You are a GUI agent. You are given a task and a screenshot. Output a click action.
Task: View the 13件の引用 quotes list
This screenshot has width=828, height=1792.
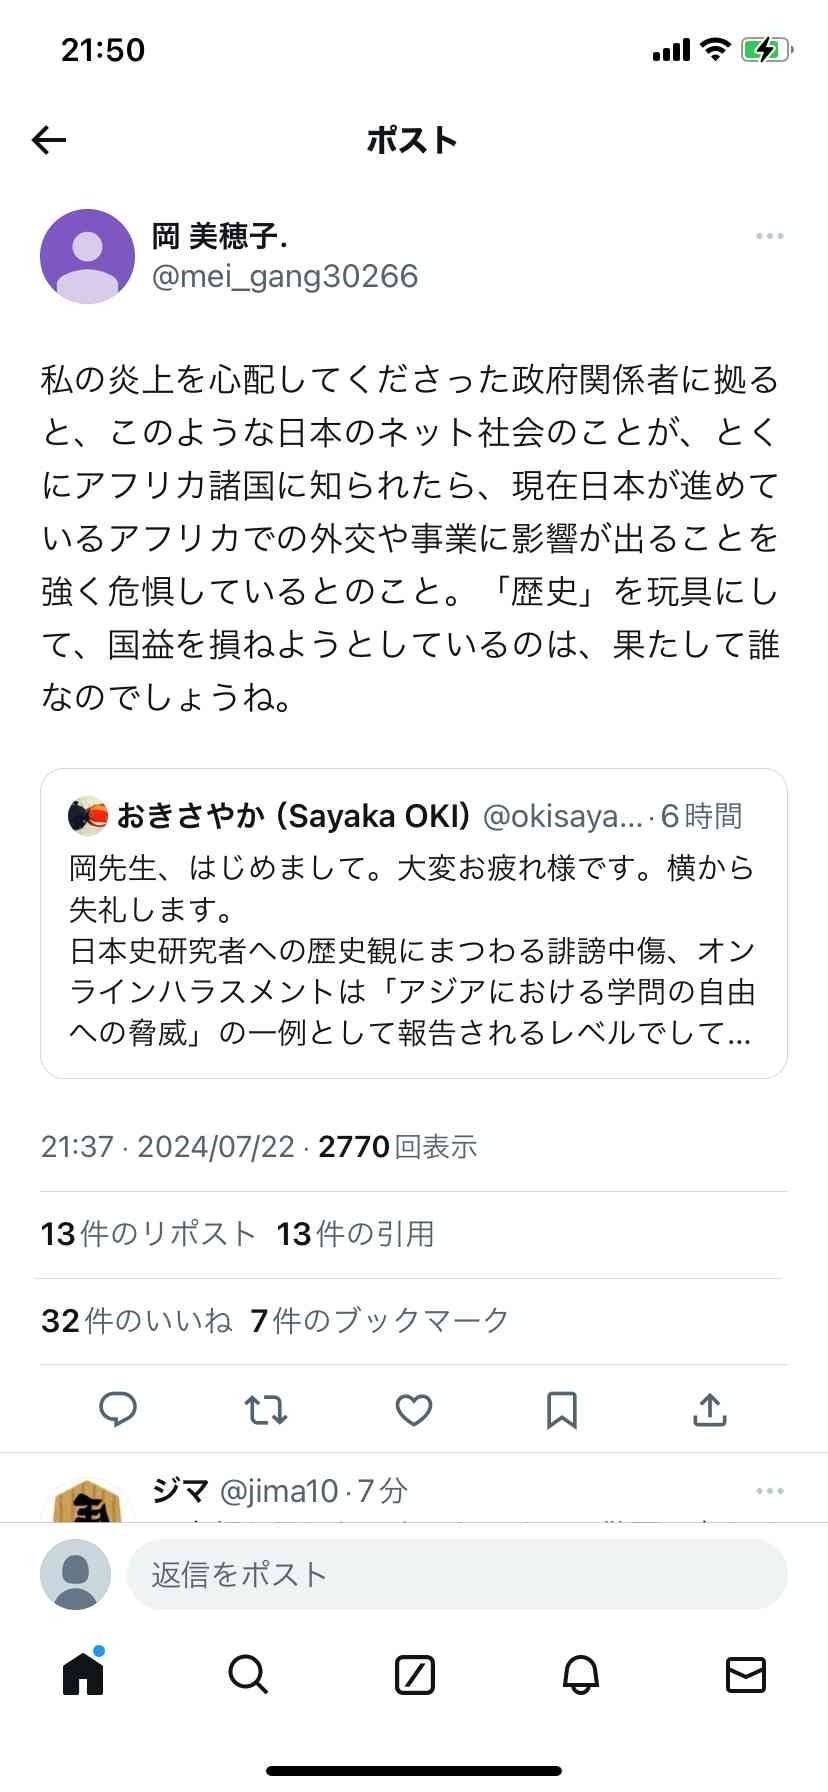pos(355,1234)
